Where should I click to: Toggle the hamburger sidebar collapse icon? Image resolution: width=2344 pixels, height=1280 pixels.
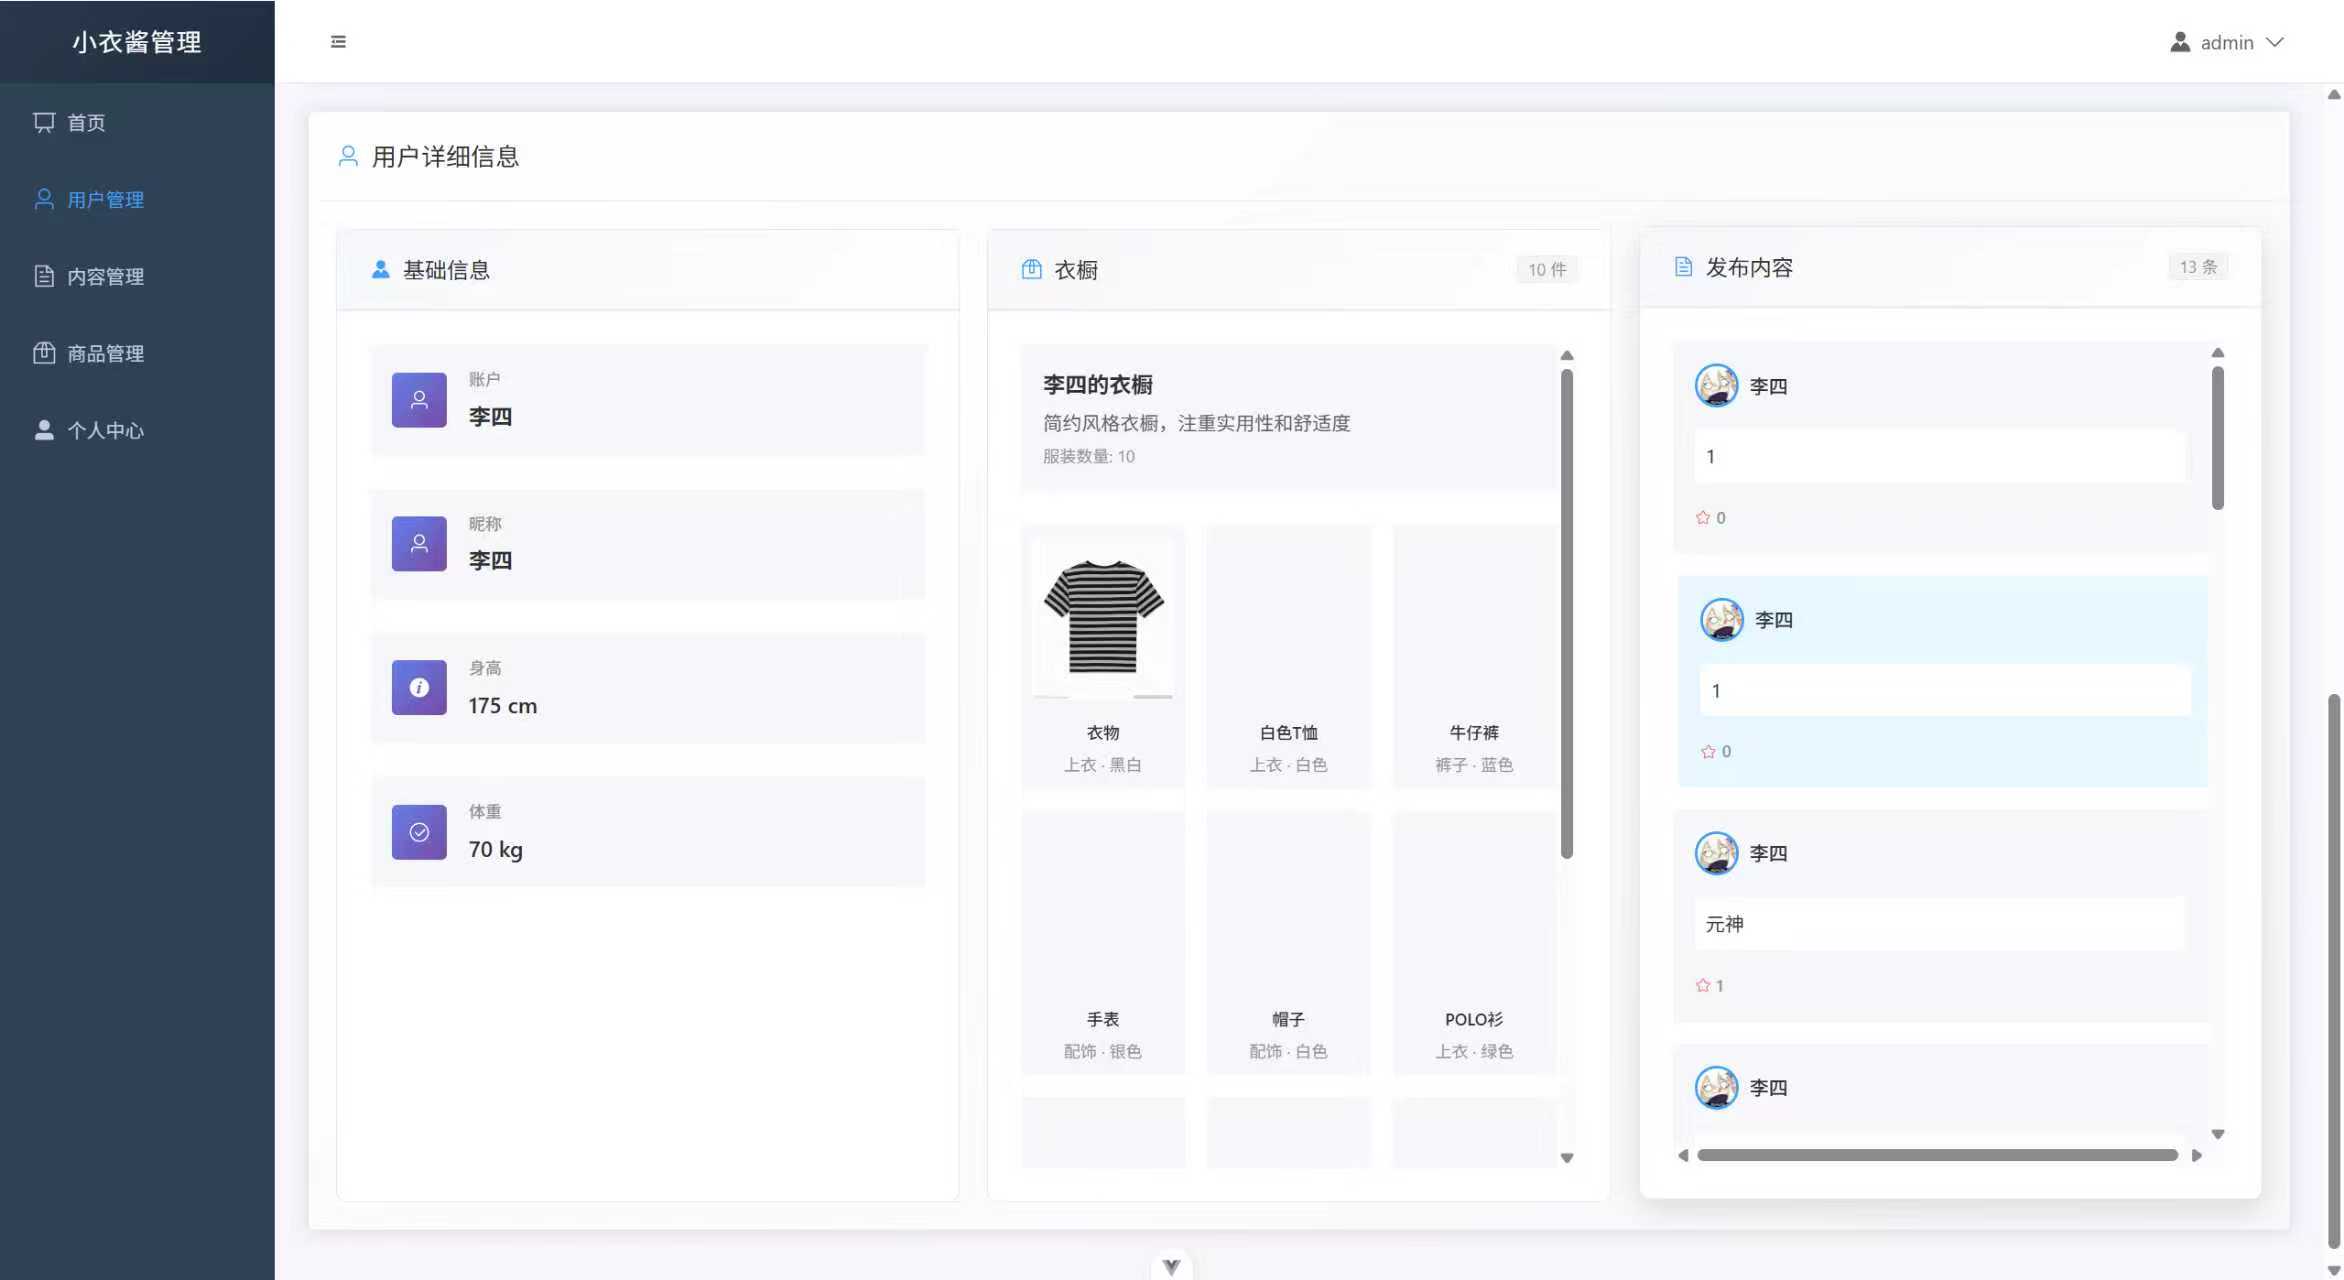coord(338,42)
